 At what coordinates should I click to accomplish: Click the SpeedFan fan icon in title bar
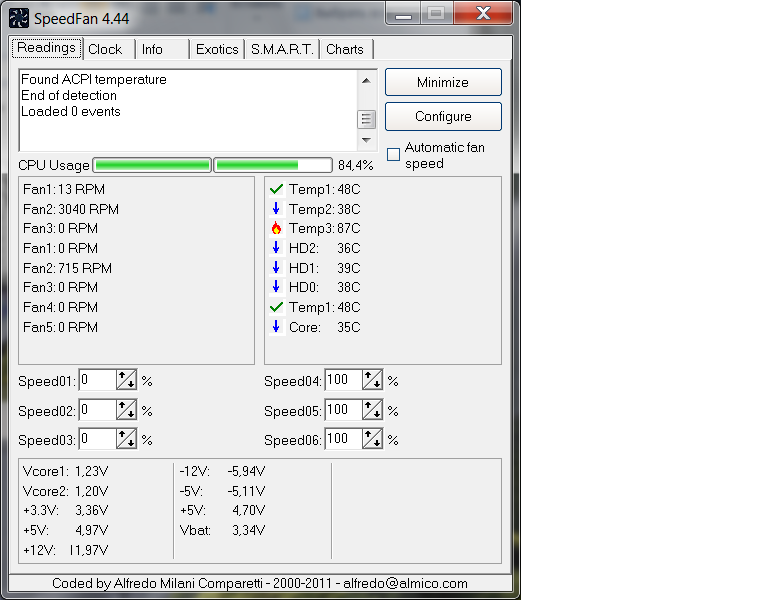19,18
